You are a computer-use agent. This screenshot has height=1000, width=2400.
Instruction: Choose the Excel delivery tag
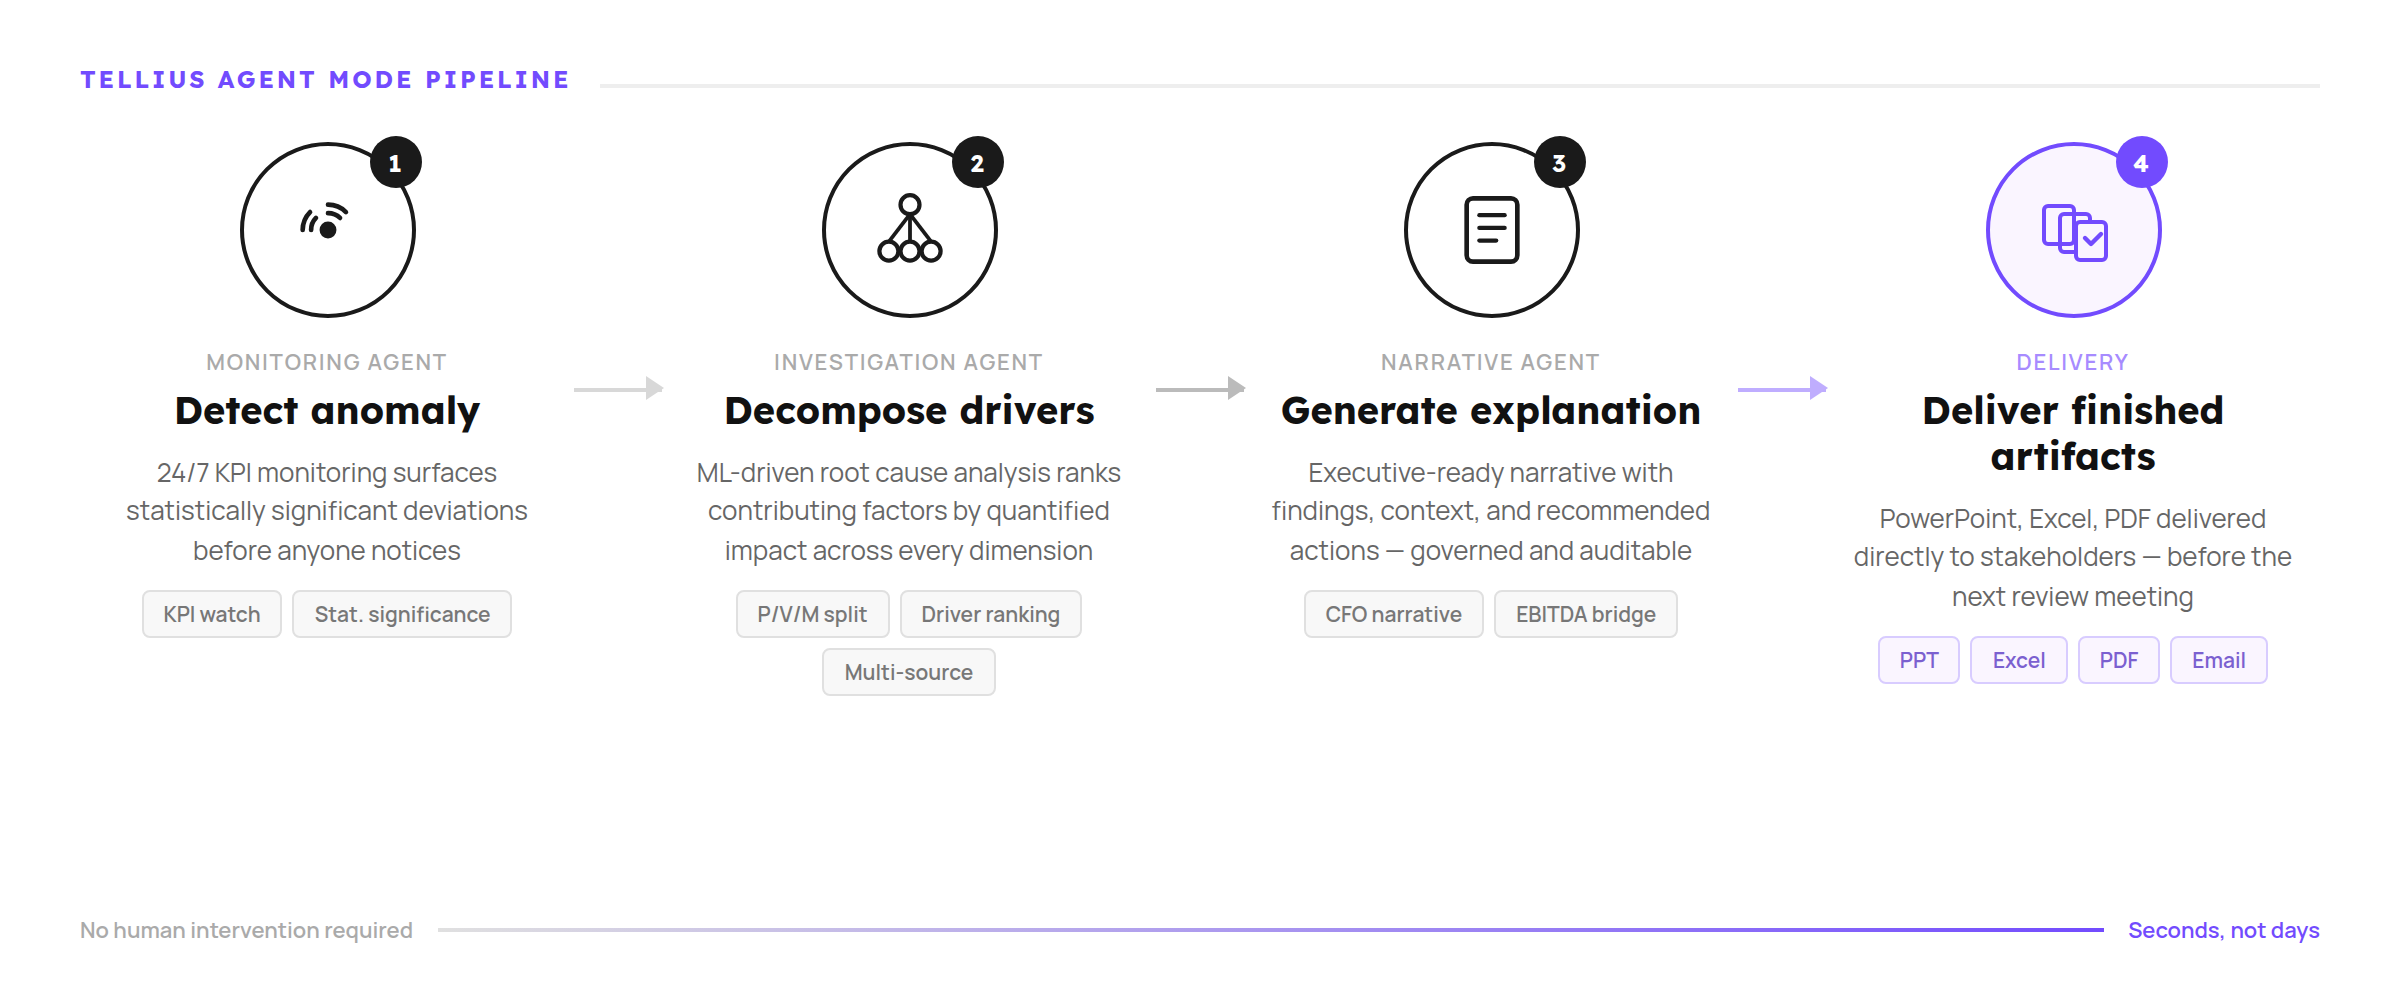(x=2019, y=660)
